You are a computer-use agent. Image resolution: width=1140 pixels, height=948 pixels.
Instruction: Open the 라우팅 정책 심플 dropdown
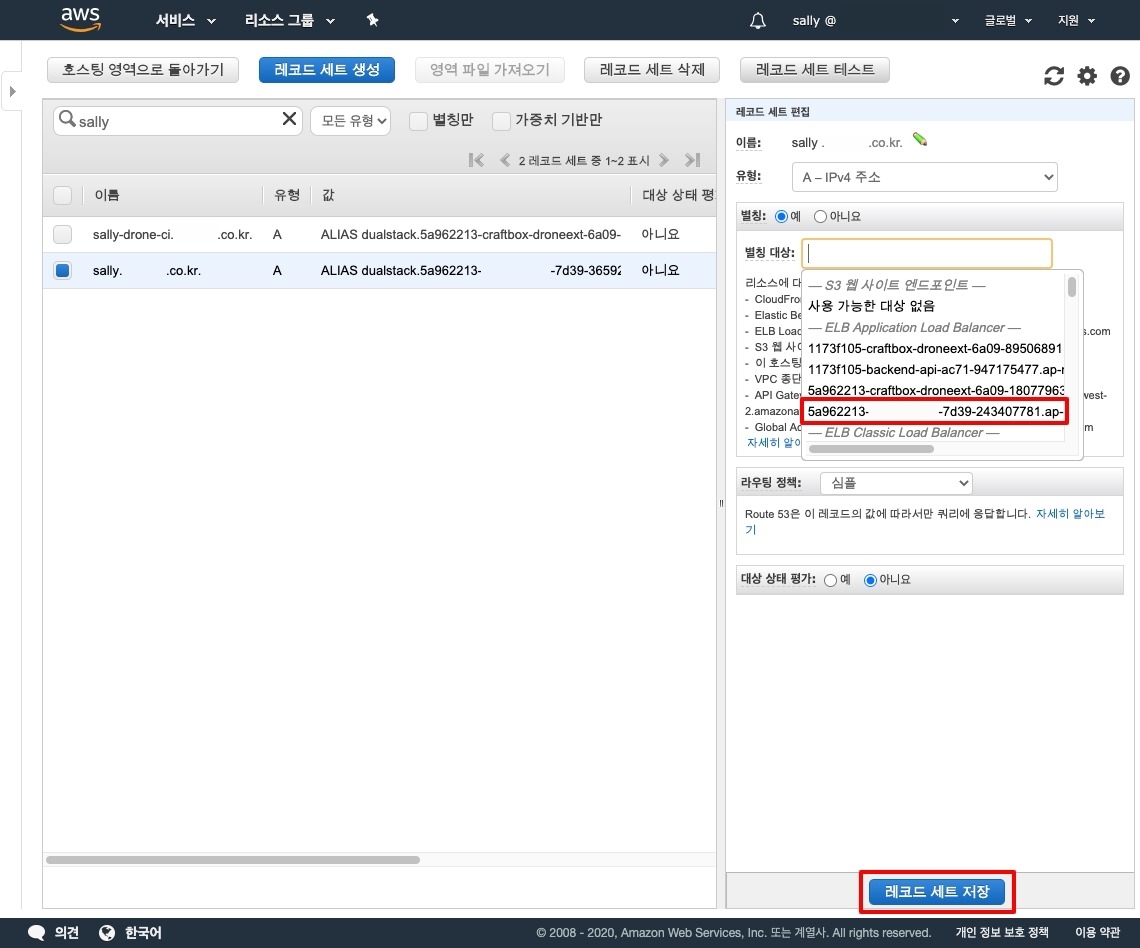click(x=896, y=483)
